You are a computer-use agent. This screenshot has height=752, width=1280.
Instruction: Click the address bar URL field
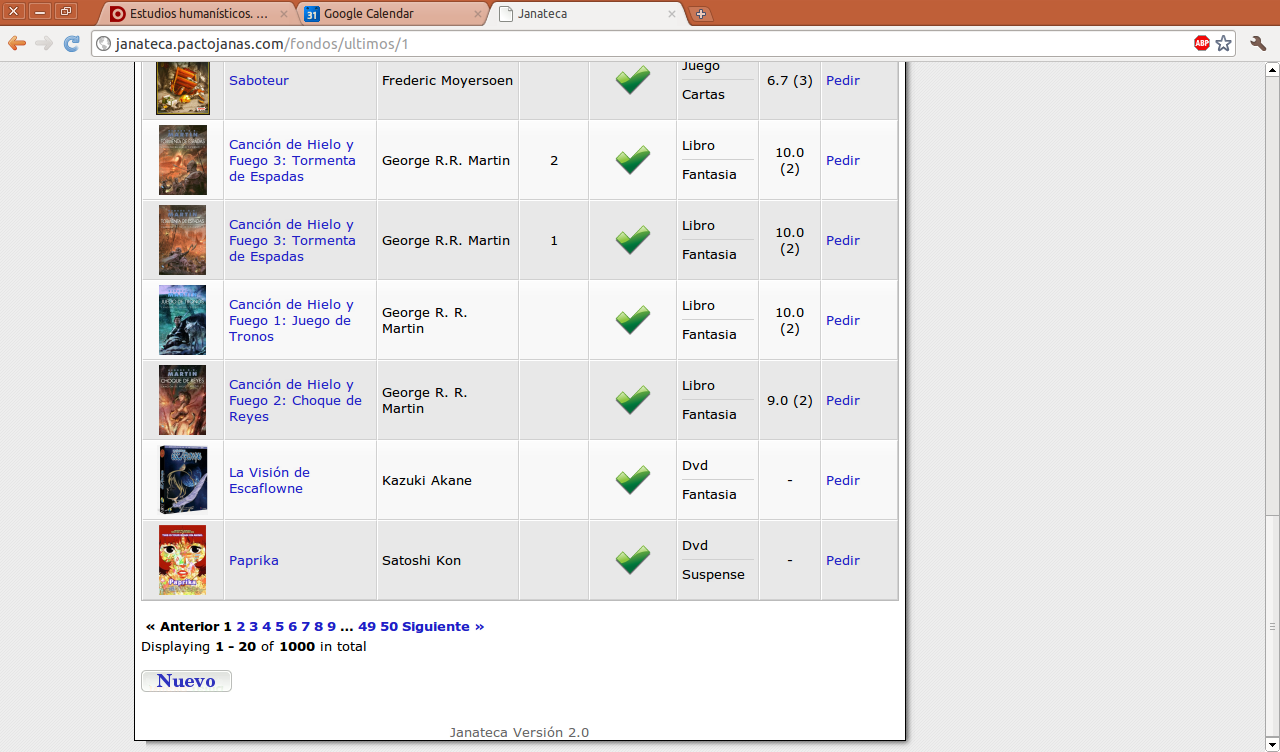(640, 44)
